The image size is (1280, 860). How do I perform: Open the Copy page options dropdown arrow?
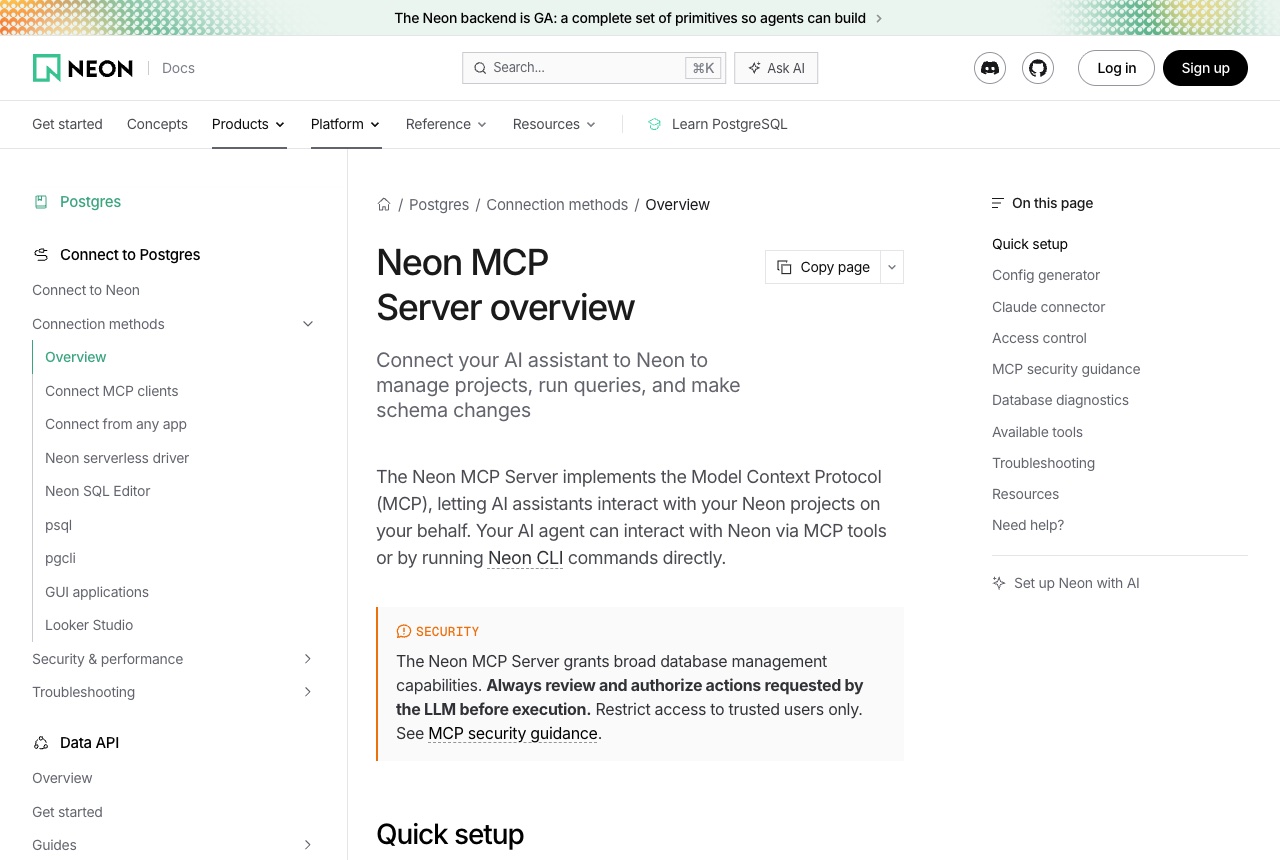click(892, 267)
